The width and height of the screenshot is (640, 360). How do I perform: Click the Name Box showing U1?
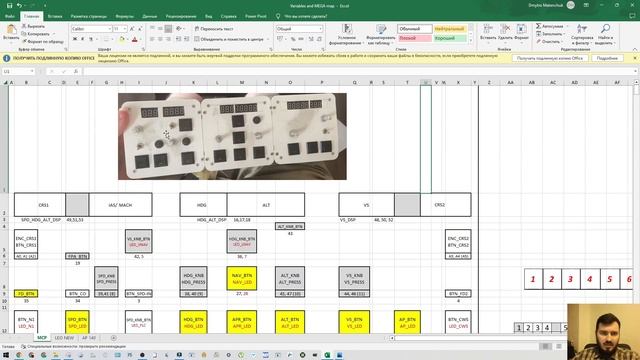point(18,71)
